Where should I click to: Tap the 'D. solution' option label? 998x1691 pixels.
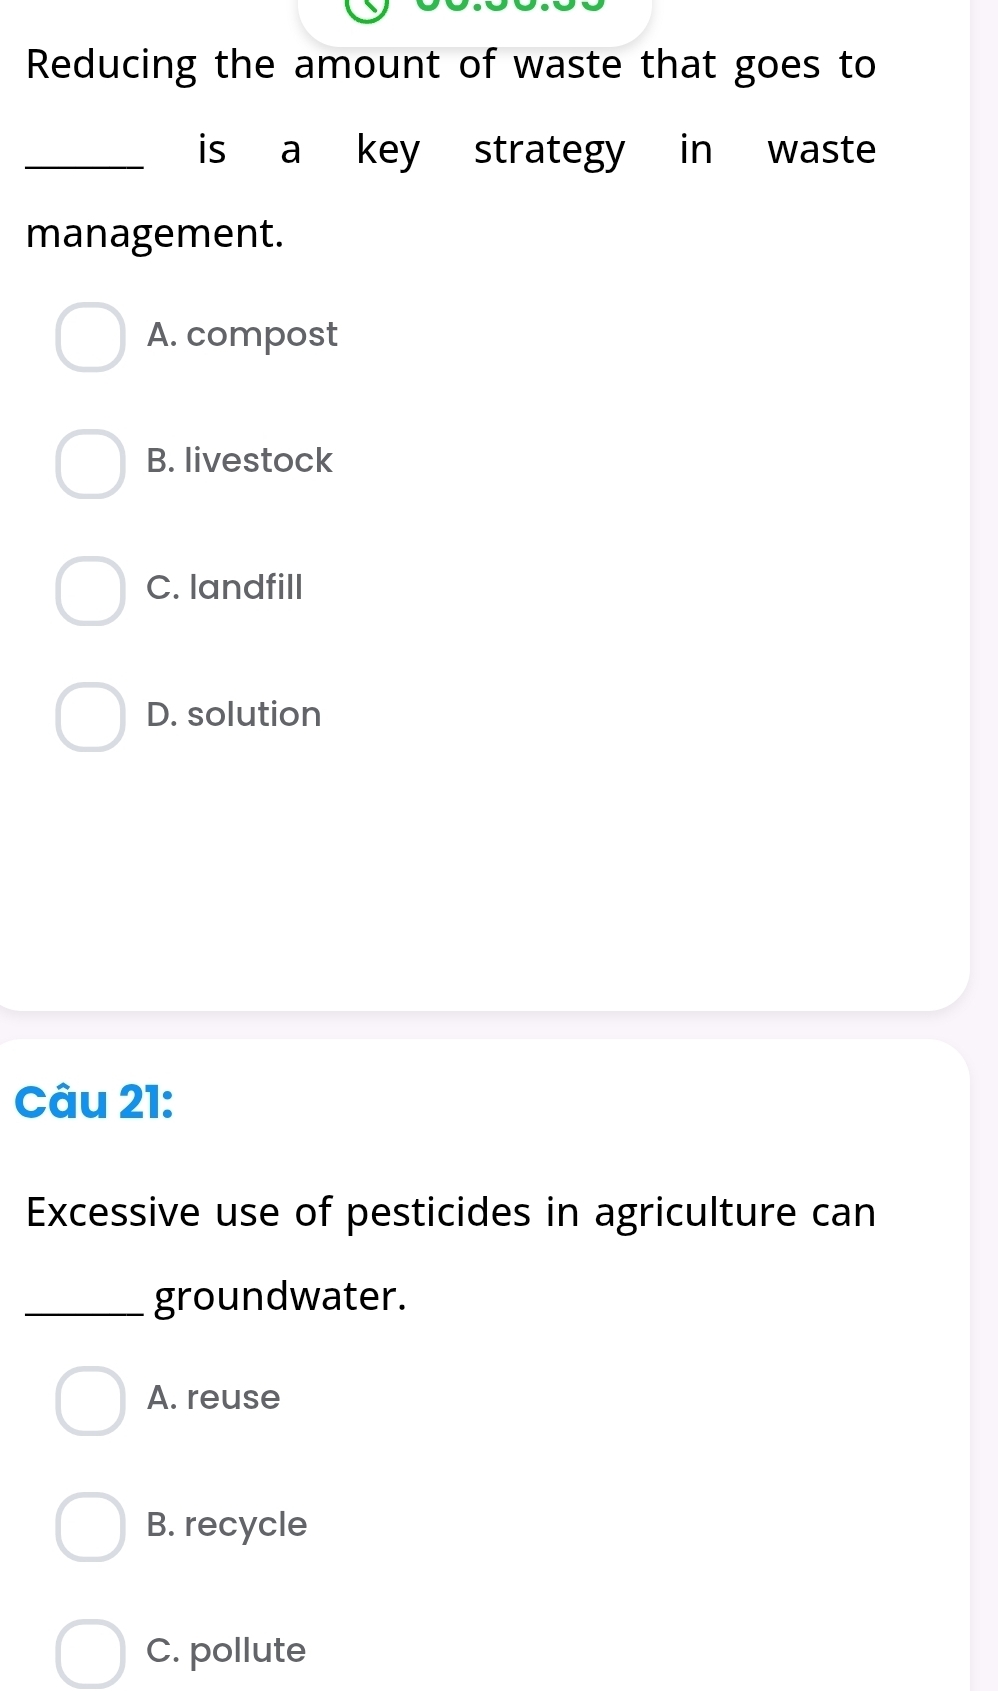click(x=234, y=714)
